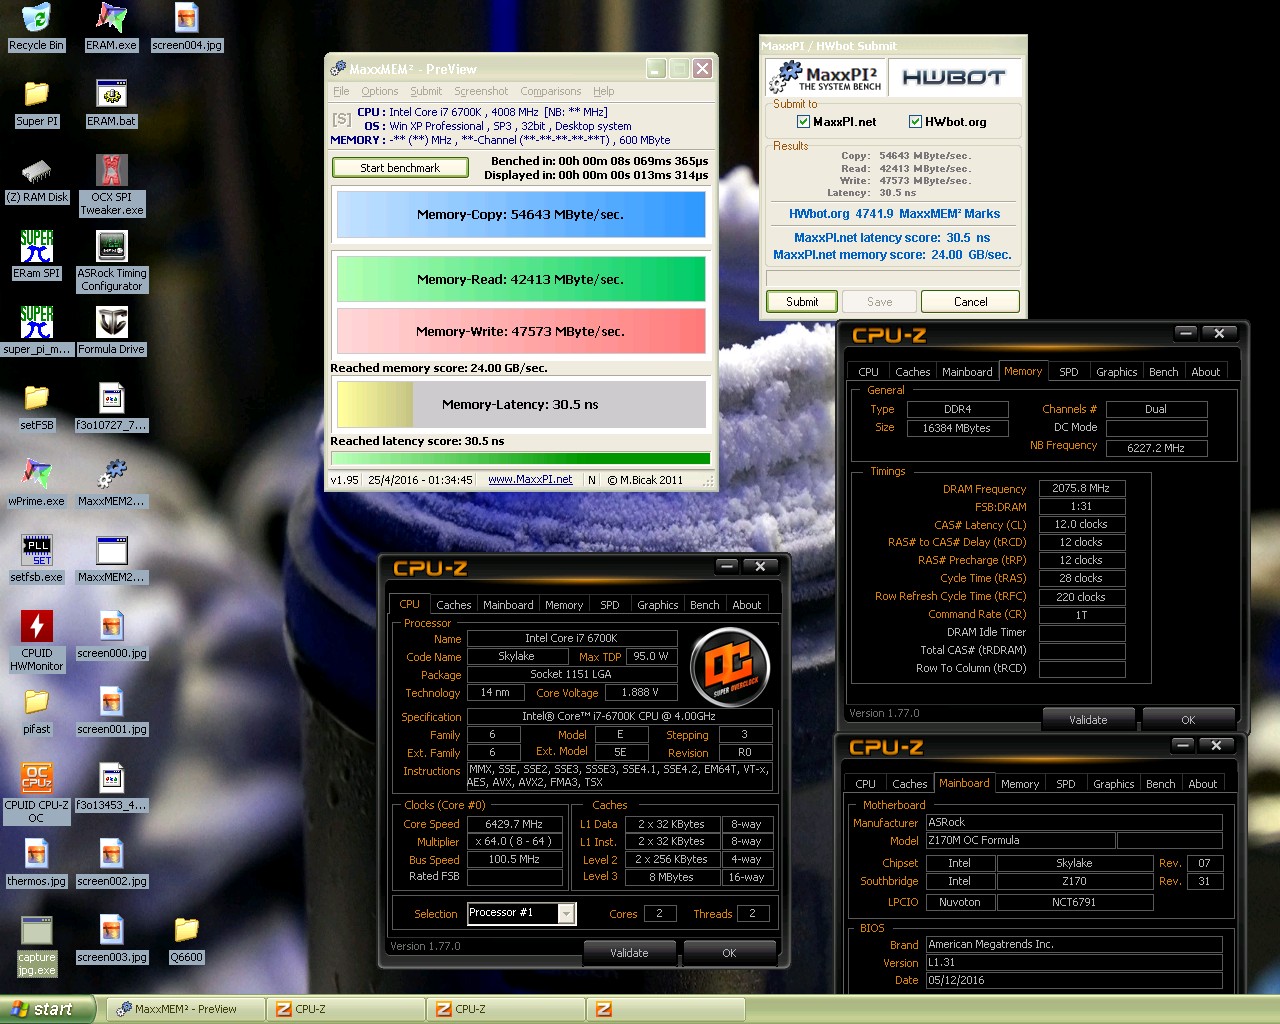Click OK in CPU tab CPU-Z window
Viewport: 1280px width, 1024px height.
[729, 953]
